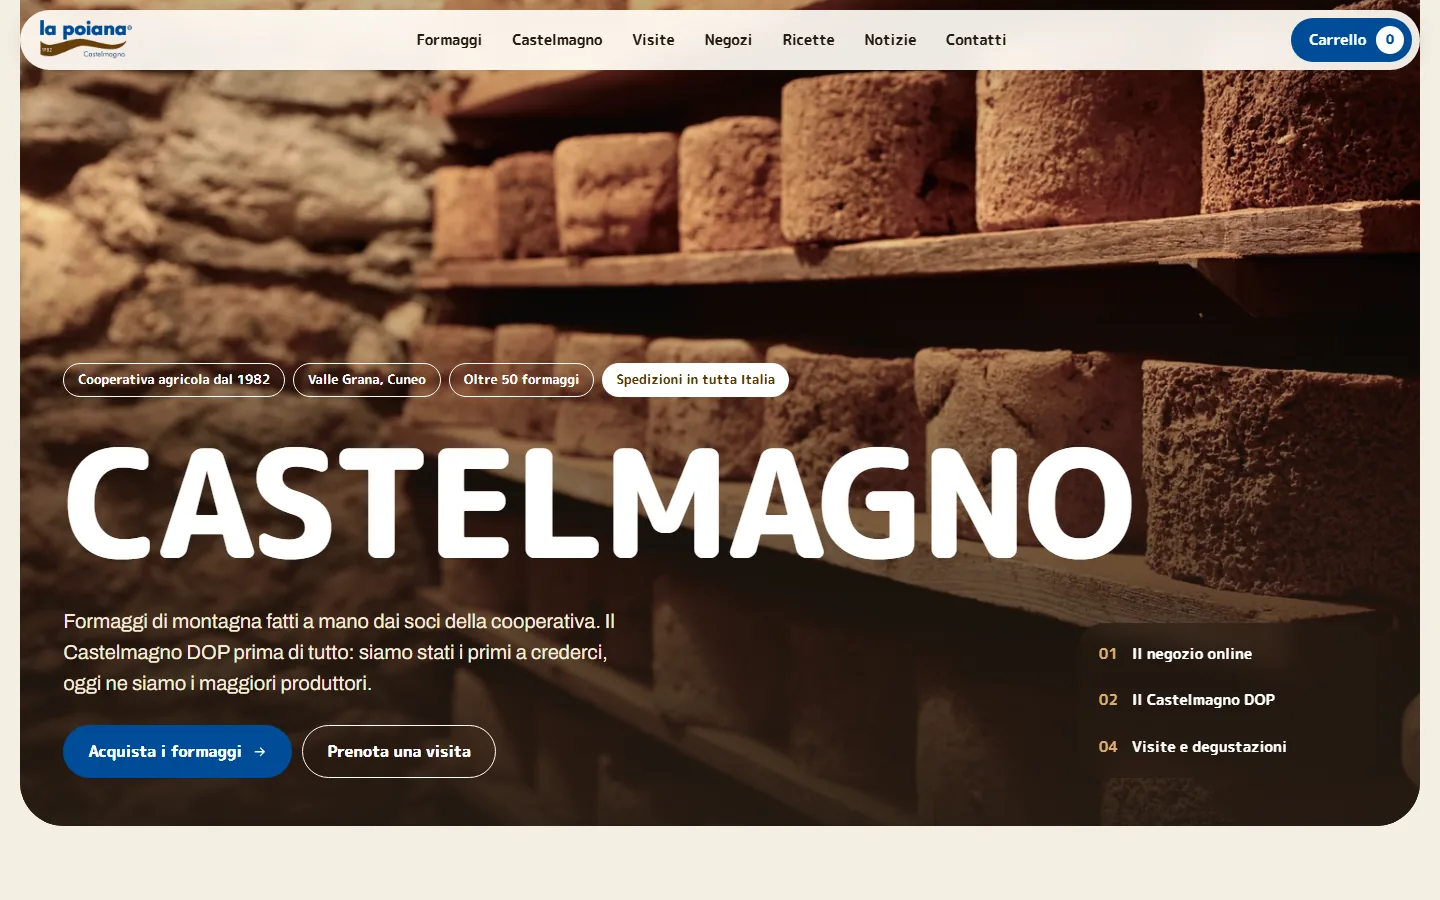Go to the Castelmagno page

click(x=557, y=40)
